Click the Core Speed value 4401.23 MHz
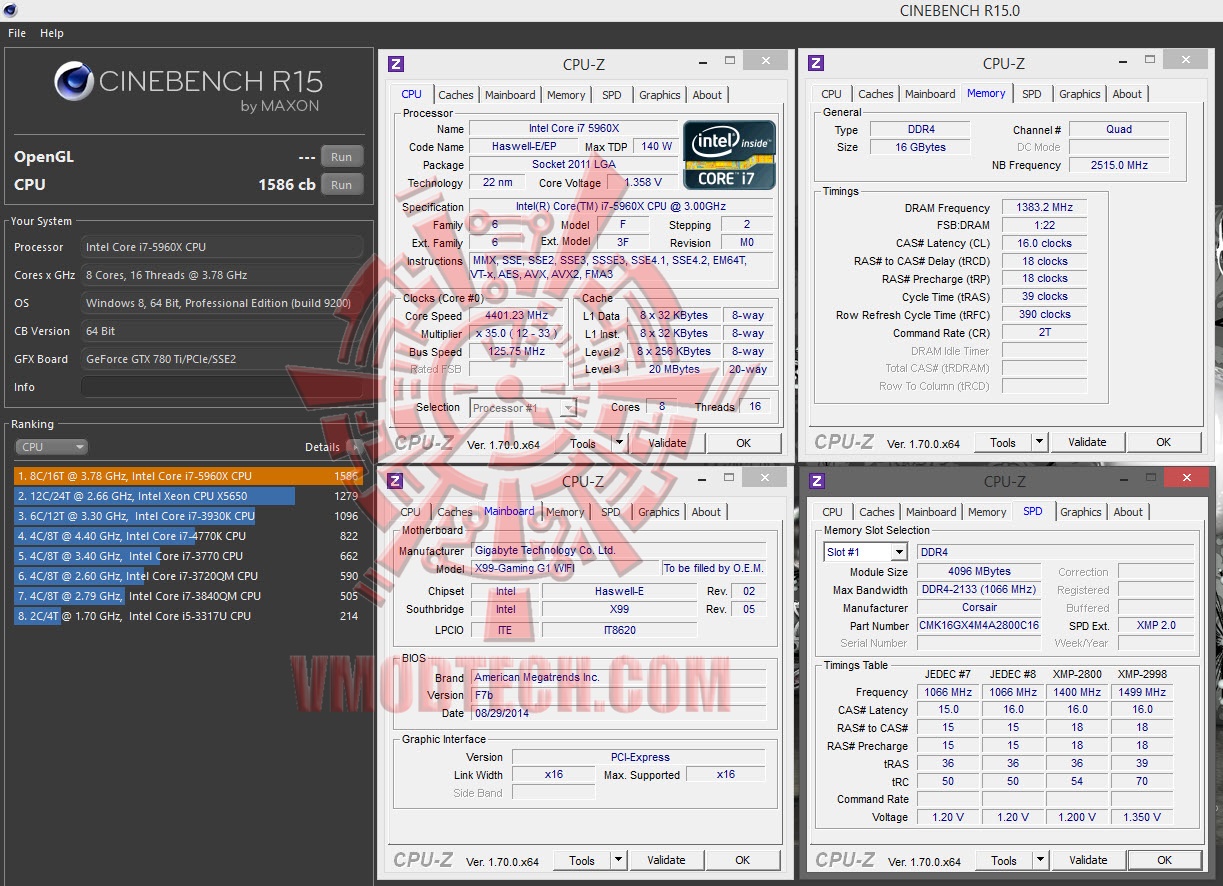The width and height of the screenshot is (1223, 886). coord(517,316)
